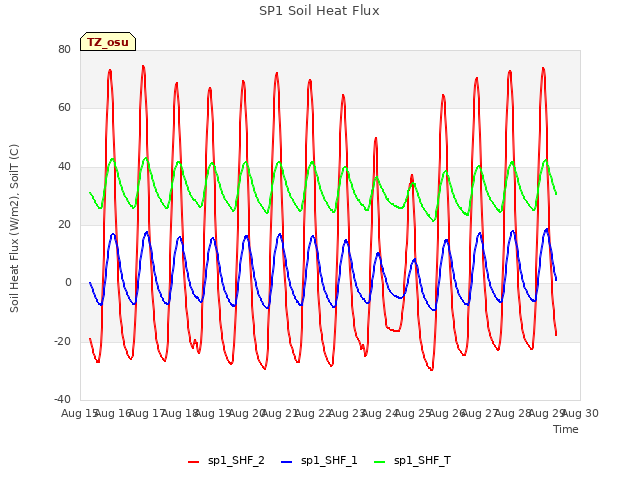Image resolution: width=640 pixels, height=480 pixels.
Task: Click the y-axis tick label 40
Action: tap(64, 167)
